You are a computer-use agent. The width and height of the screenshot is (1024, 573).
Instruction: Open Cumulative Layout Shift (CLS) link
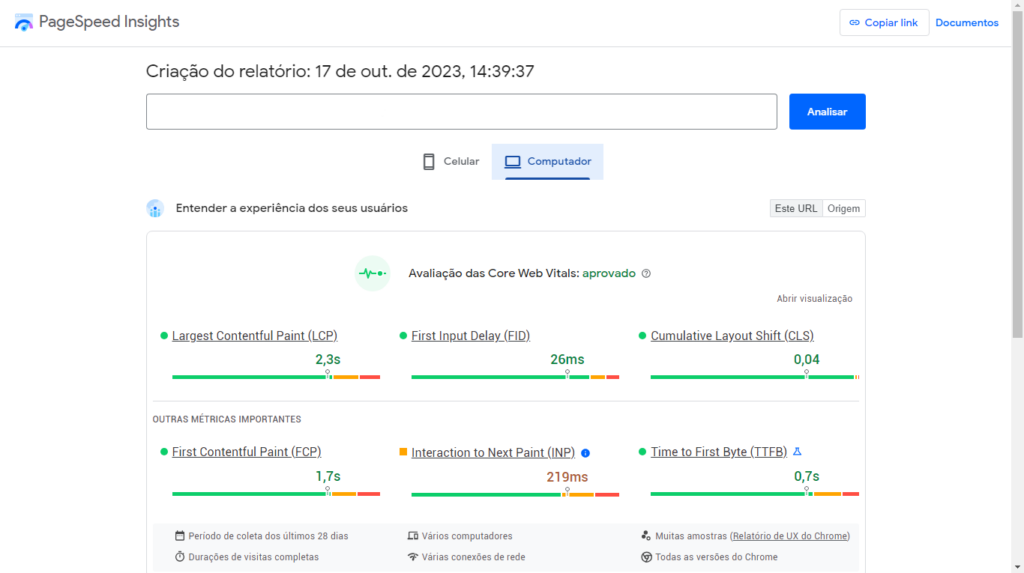coord(732,336)
